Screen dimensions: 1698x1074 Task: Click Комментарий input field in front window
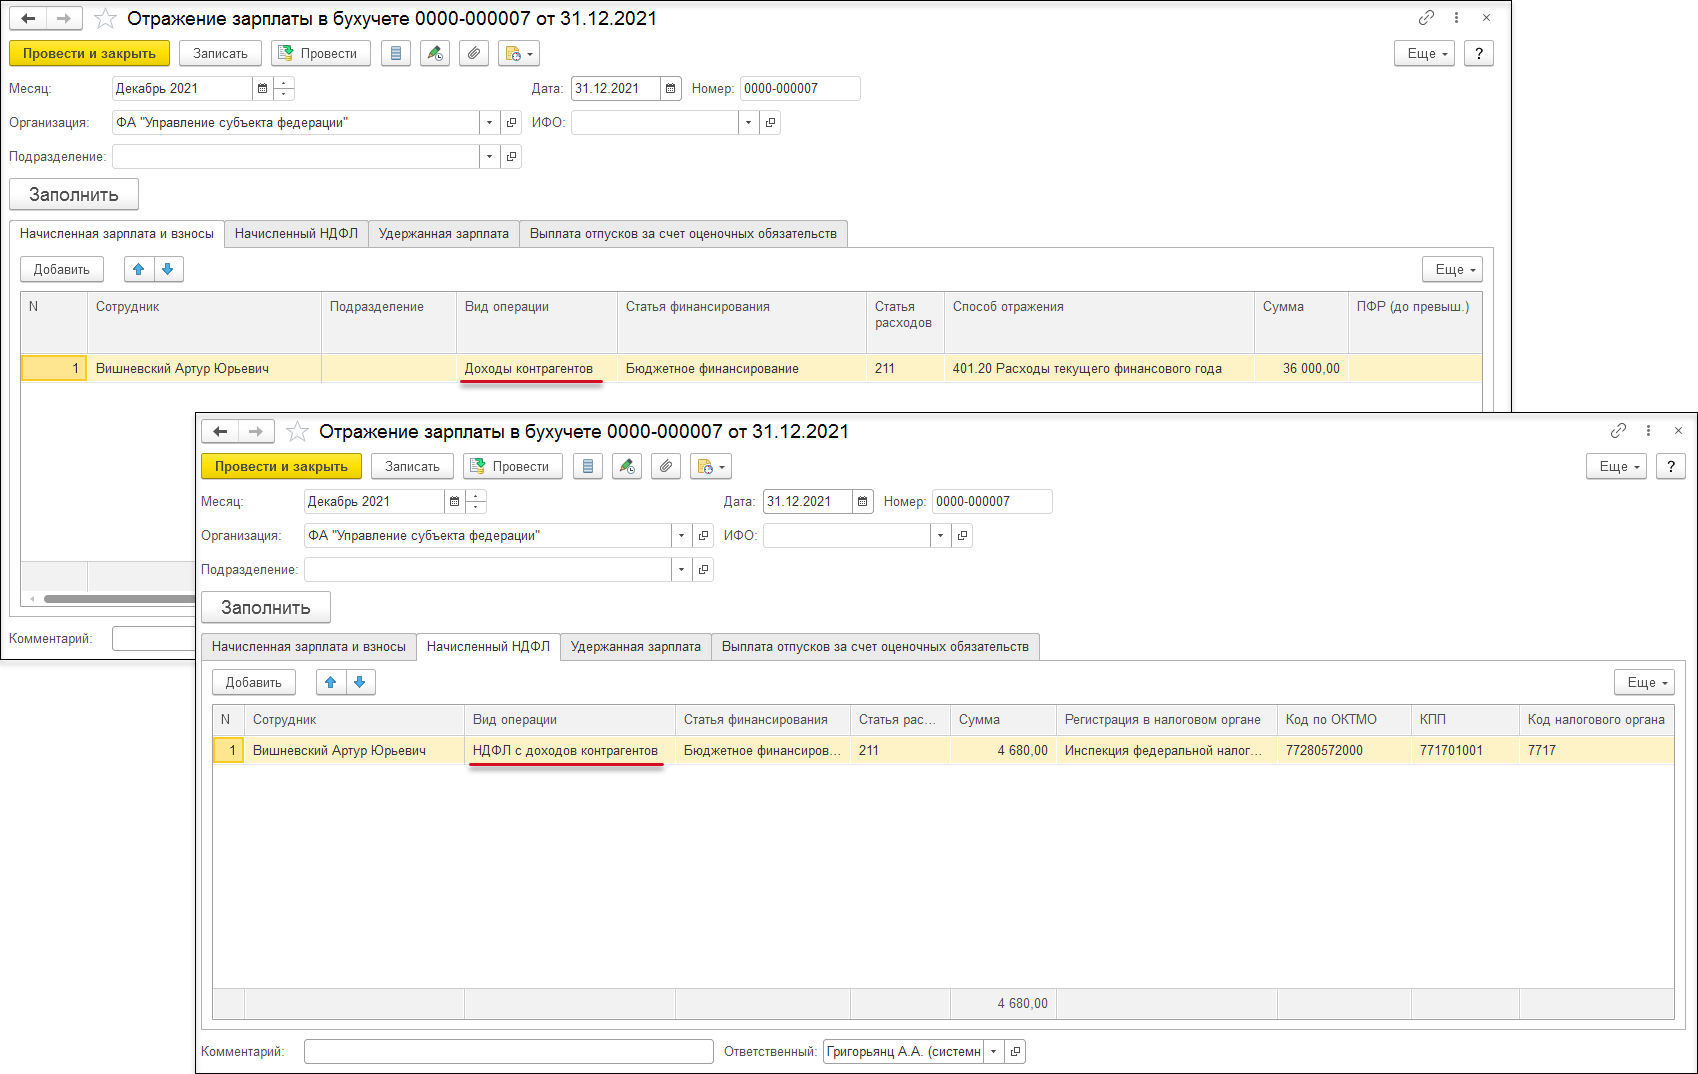pyautogui.click(x=509, y=1051)
